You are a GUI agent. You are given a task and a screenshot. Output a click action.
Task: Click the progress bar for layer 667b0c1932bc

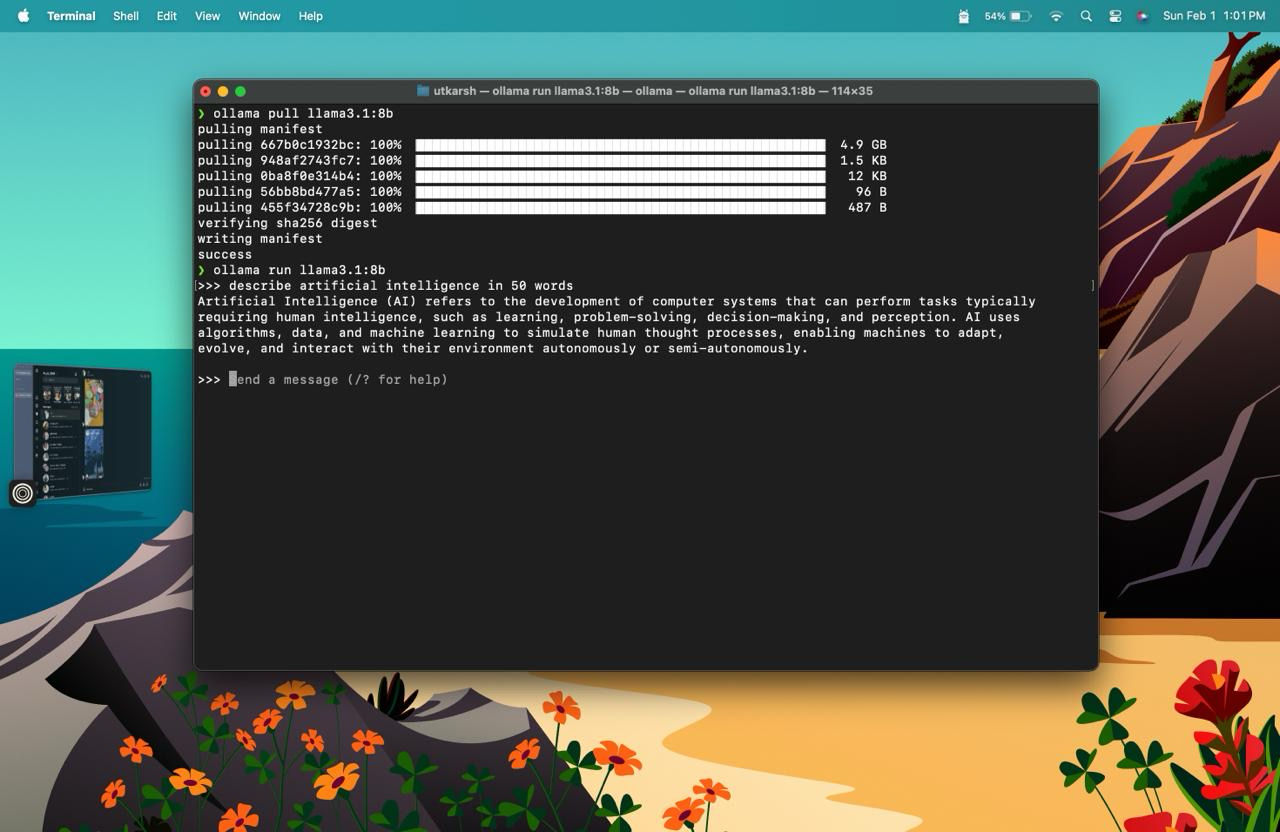[620, 145]
